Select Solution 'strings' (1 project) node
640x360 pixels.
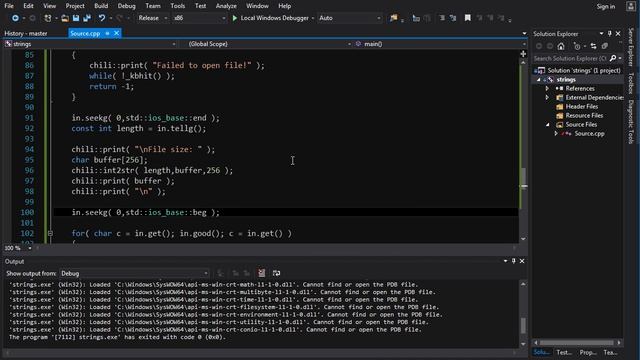click(584, 71)
